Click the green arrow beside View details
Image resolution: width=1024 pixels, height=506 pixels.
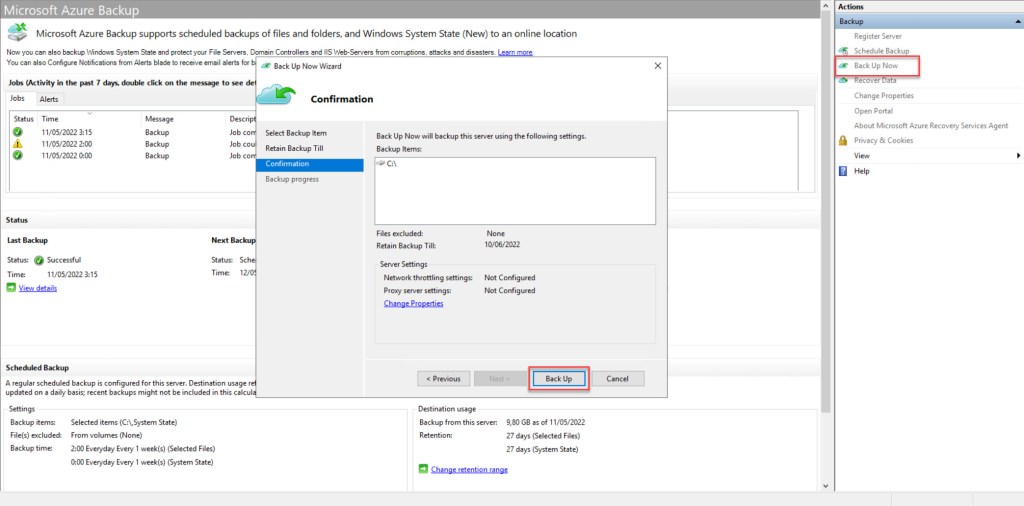point(11,288)
